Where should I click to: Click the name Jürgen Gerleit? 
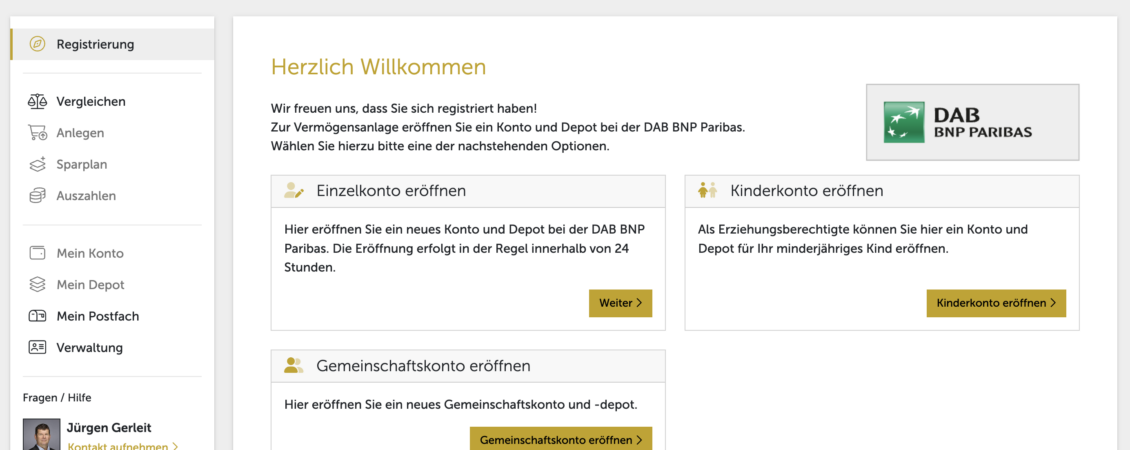tap(109, 428)
